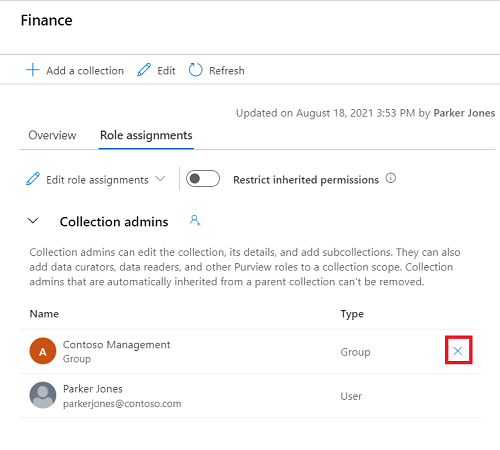Click the Add a collection label
Image resolution: width=500 pixels, height=450 pixels.
point(85,71)
